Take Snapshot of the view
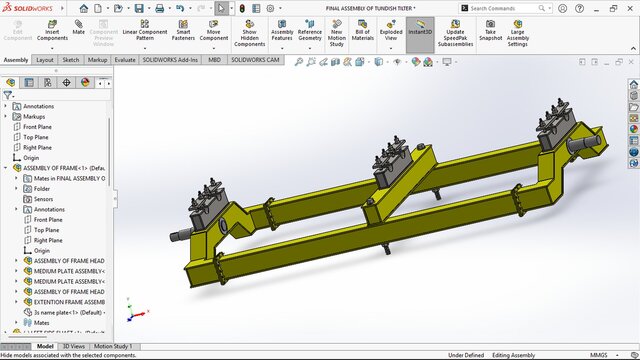640x360 pixels. [490, 30]
